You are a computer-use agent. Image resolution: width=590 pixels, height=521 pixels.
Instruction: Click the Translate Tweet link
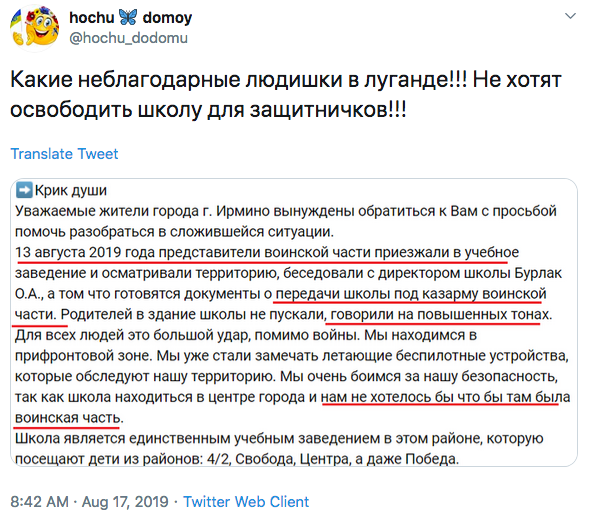coord(64,154)
